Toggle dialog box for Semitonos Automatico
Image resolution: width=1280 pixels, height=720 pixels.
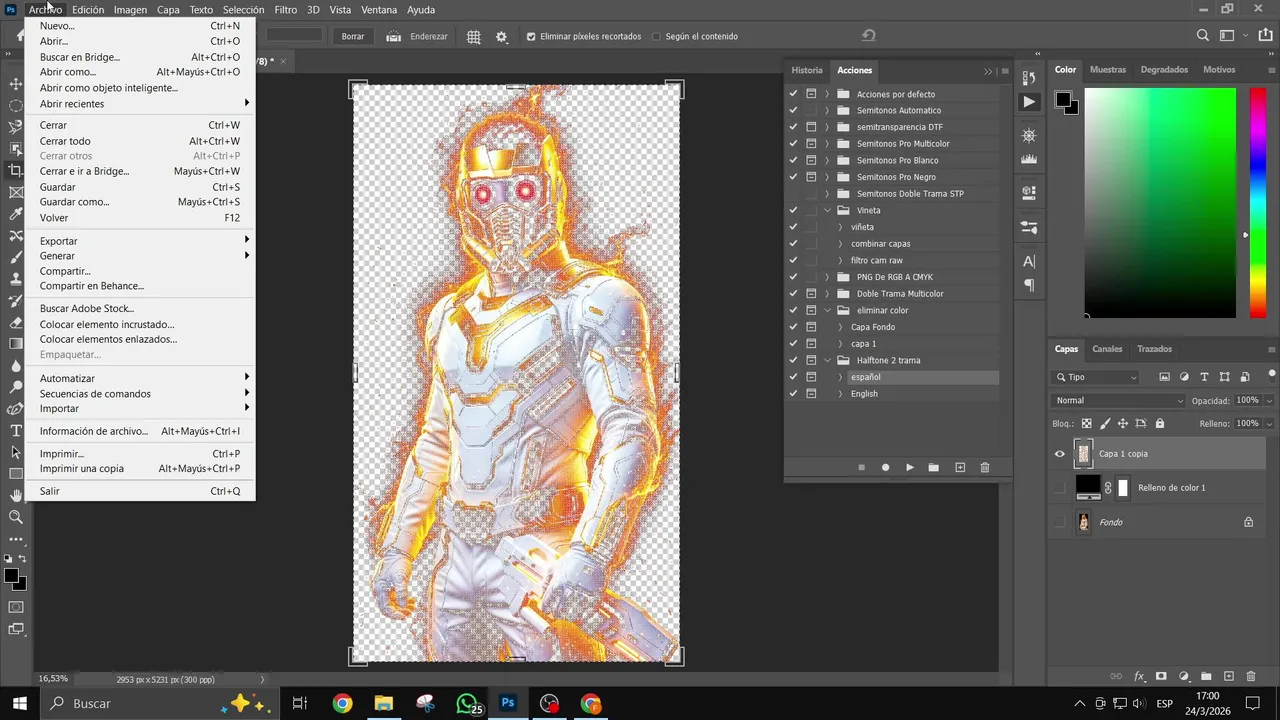point(811,110)
